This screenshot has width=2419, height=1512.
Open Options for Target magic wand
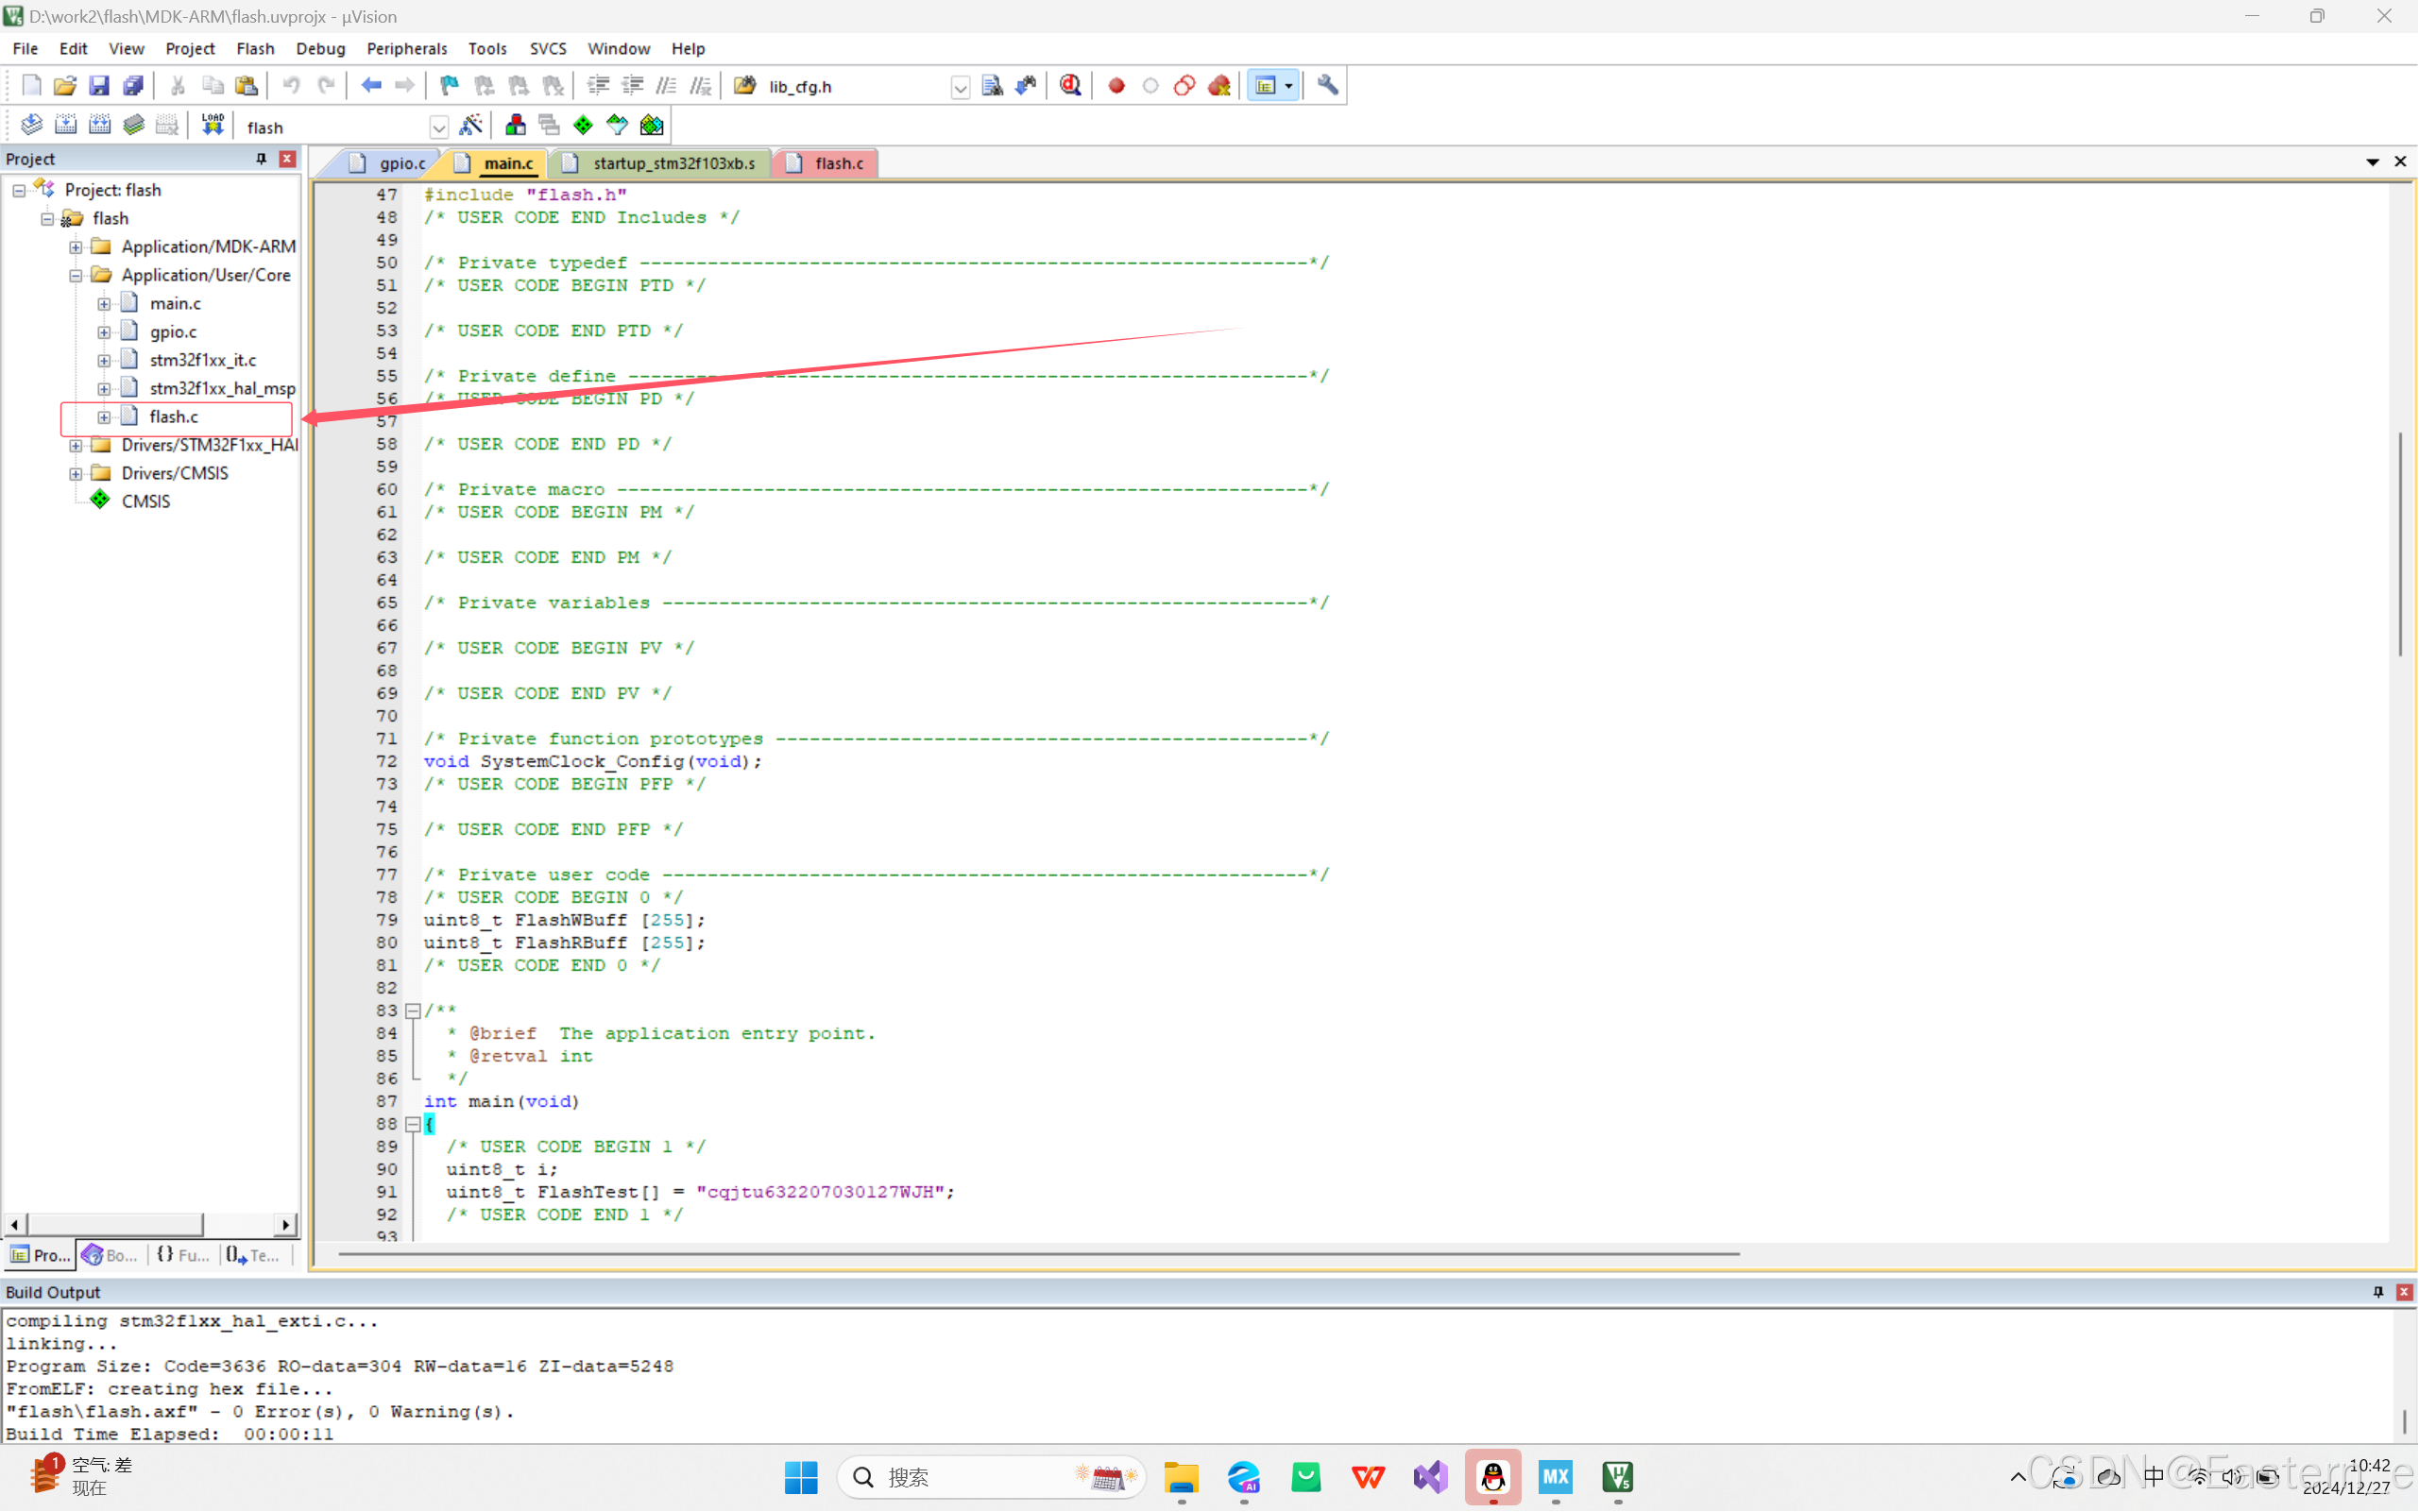pos(470,125)
